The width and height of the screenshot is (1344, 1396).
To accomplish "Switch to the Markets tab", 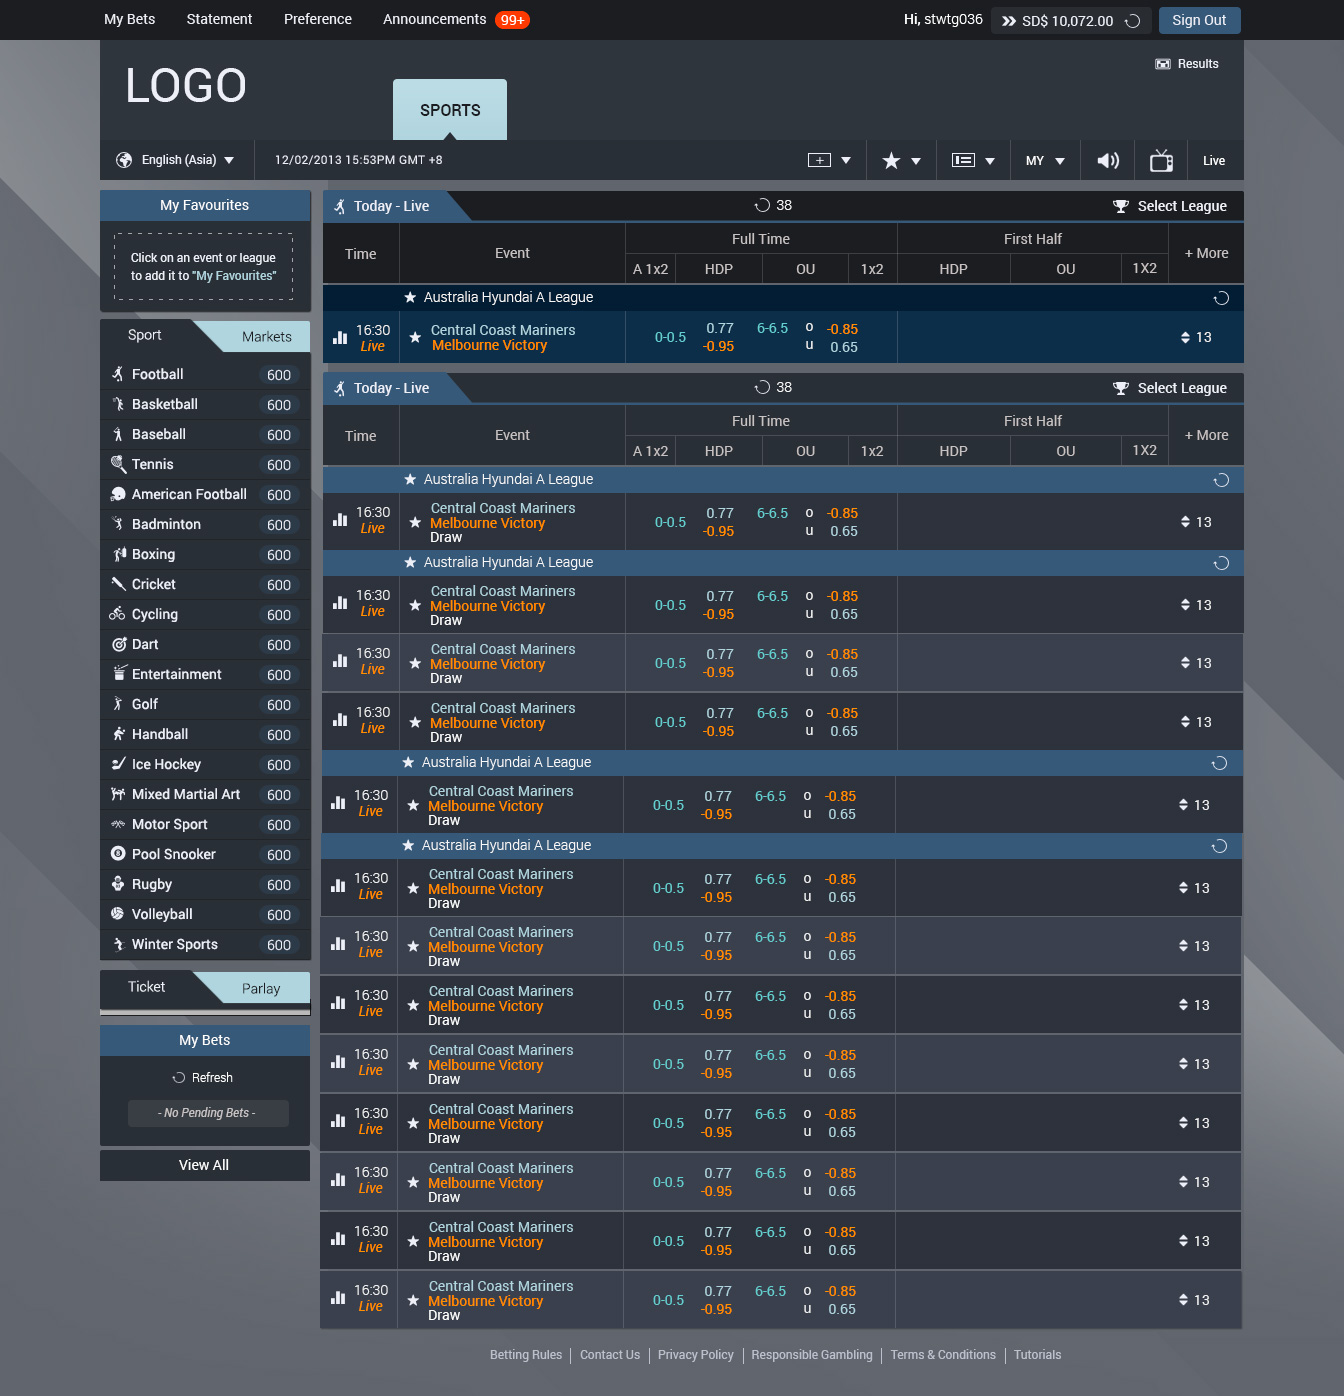I will pyautogui.click(x=266, y=337).
